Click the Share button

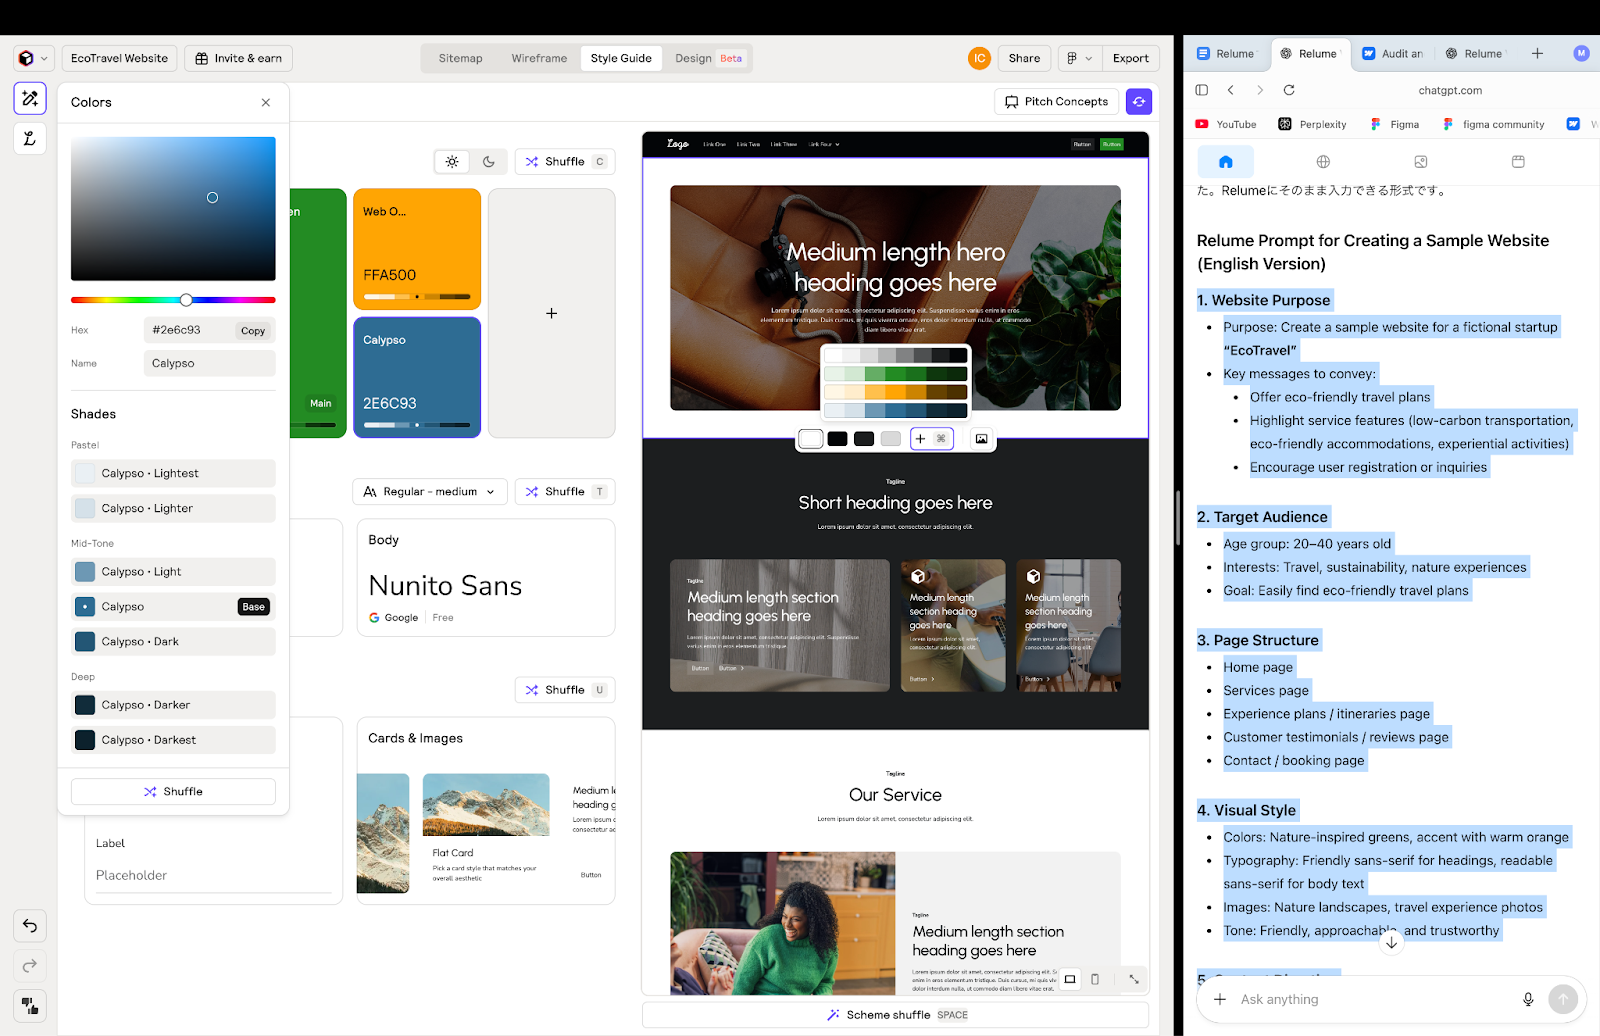coord(1024,58)
